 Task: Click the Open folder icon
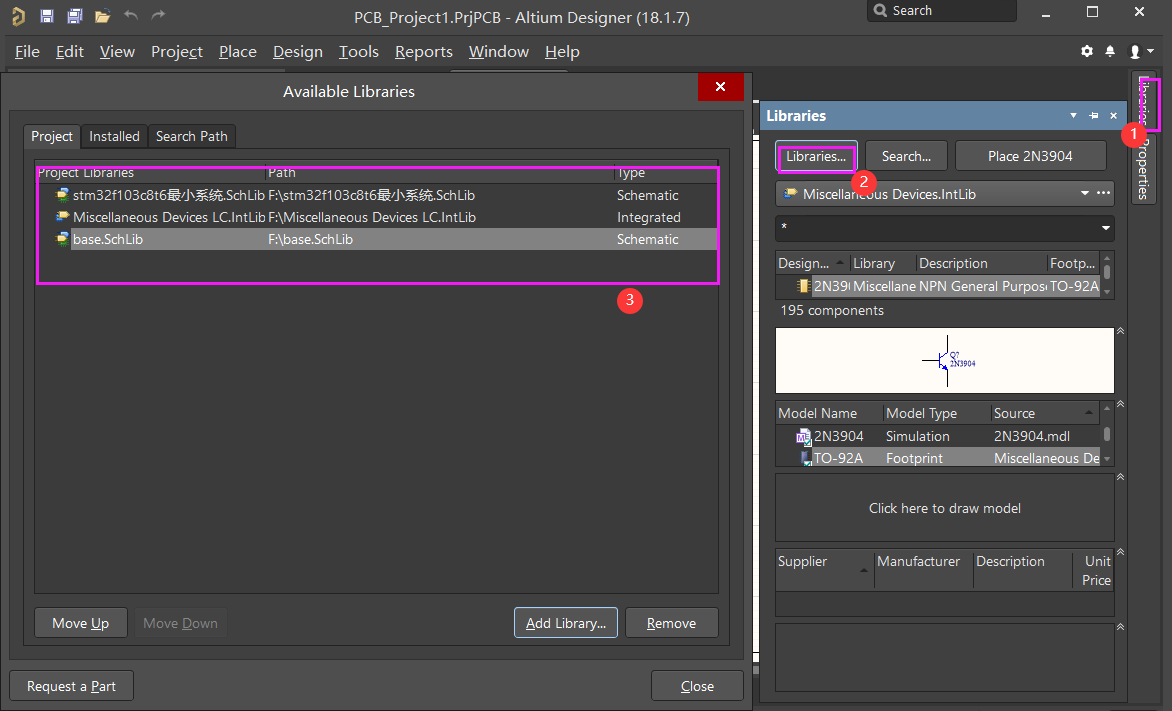pyautogui.click(x=102, y=16)
